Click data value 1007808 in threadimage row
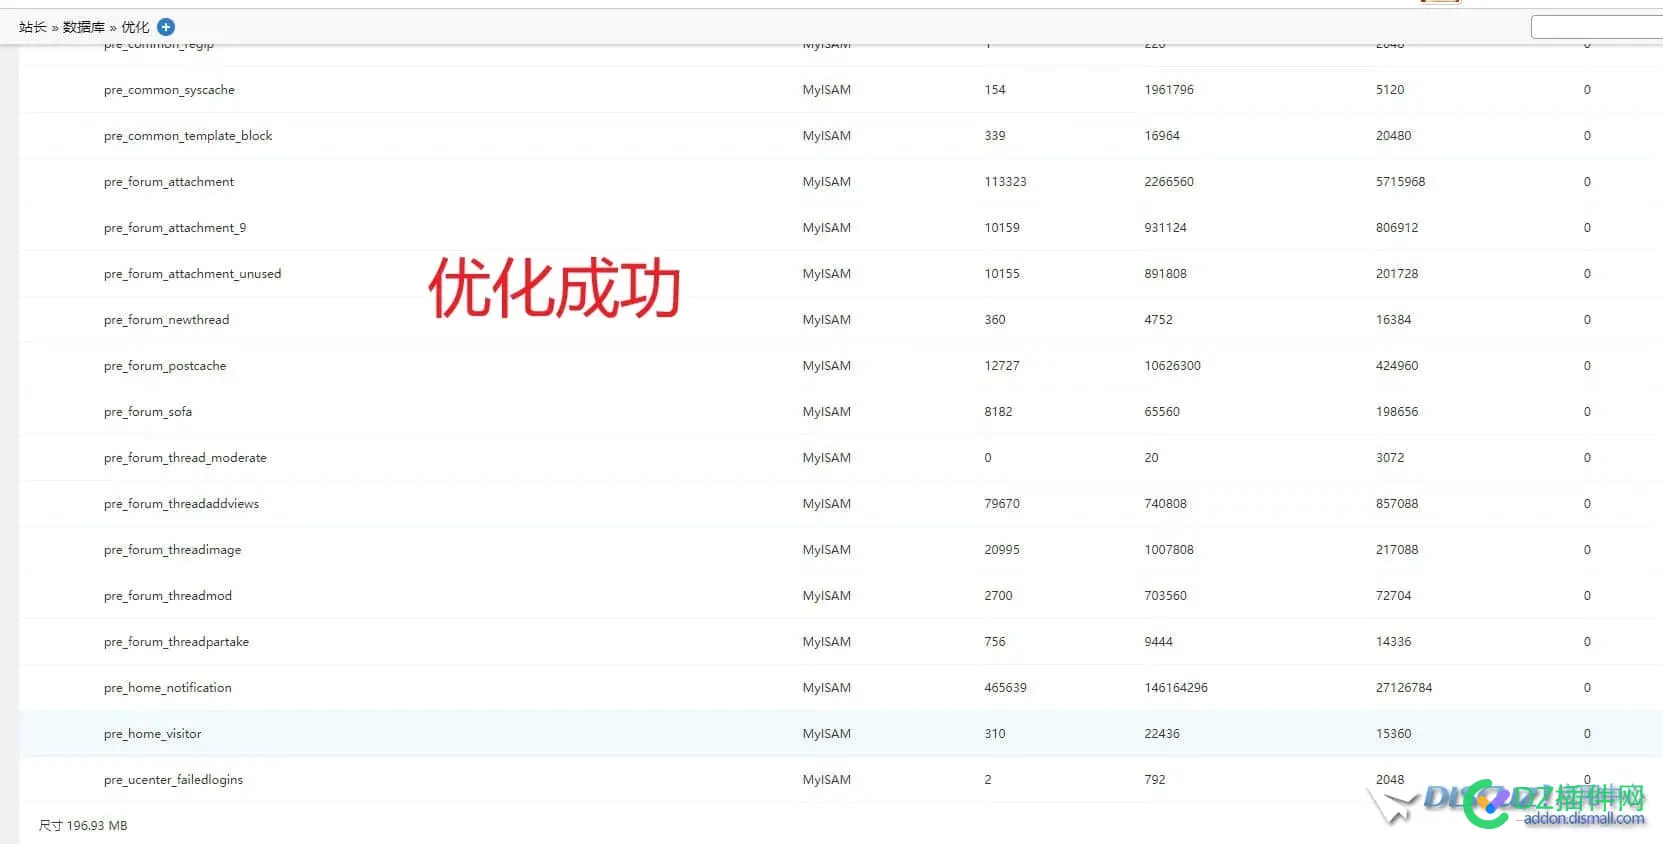This screenshot has height=844, width=1663. tap(1169, 550)
